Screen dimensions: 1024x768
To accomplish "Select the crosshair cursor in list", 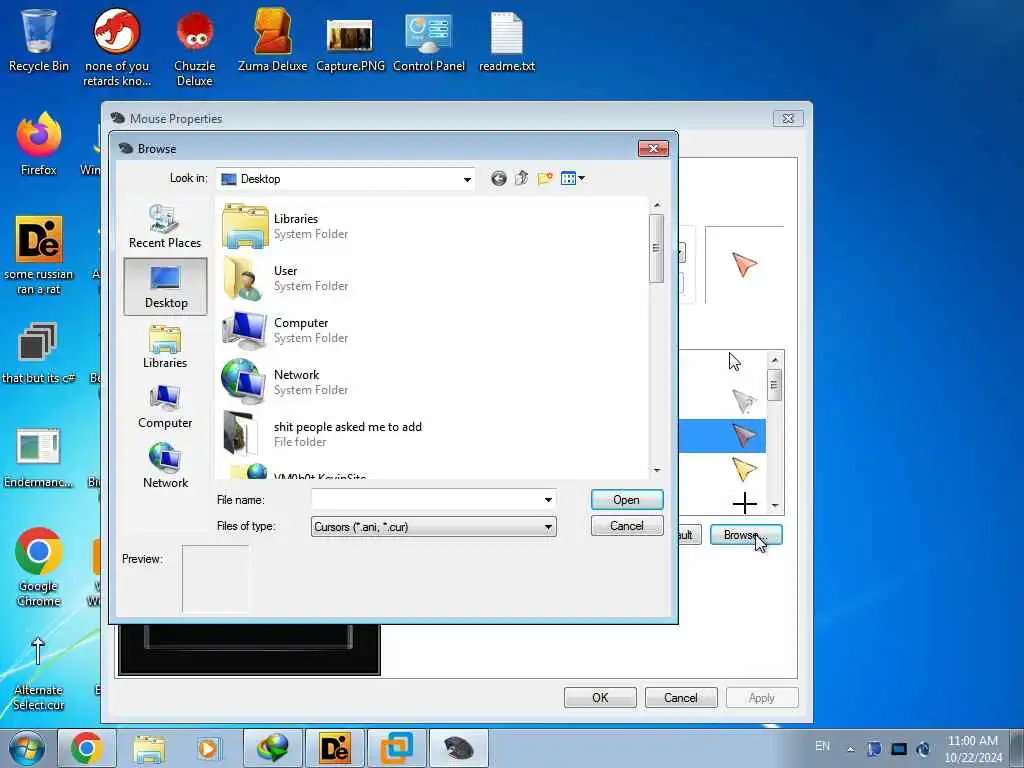I will pyautogui.click(x=744, y=504).
